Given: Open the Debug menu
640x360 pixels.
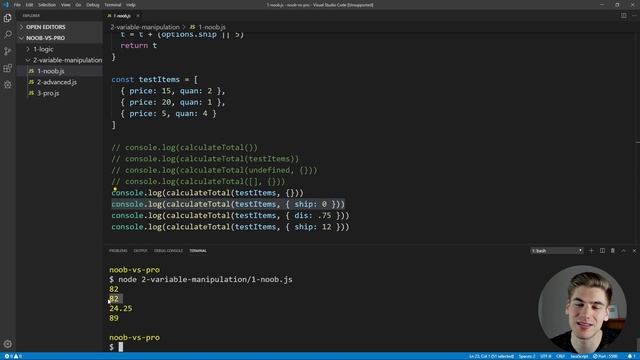Looking at the screenshot, I should pos(93,5).
